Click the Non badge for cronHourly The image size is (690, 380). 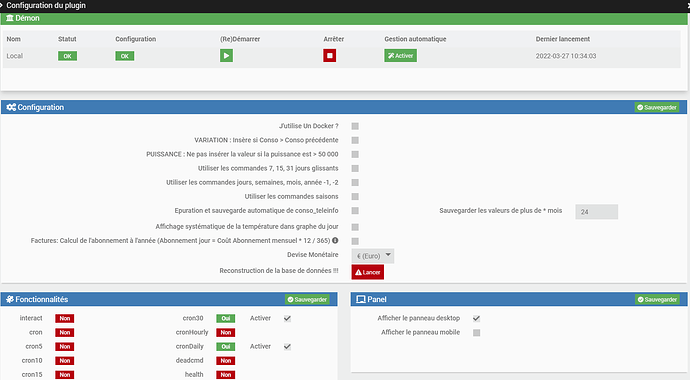click(x=225, y=332)
